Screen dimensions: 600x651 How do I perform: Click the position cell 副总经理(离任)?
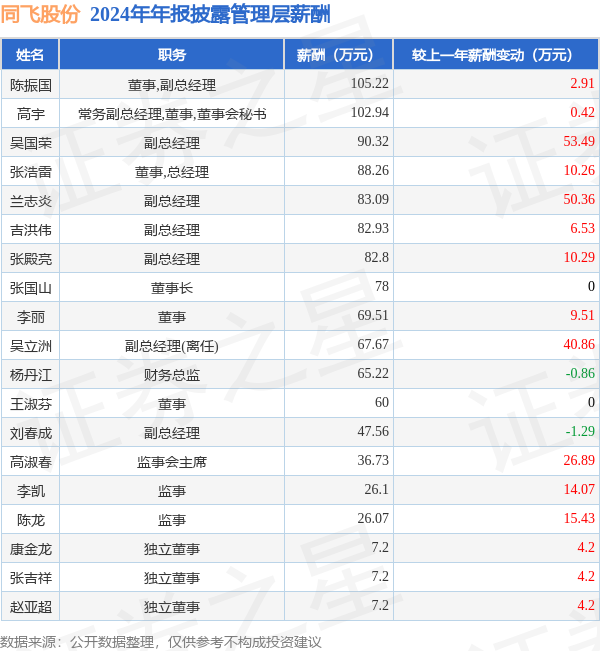click(x=172, y=346)
